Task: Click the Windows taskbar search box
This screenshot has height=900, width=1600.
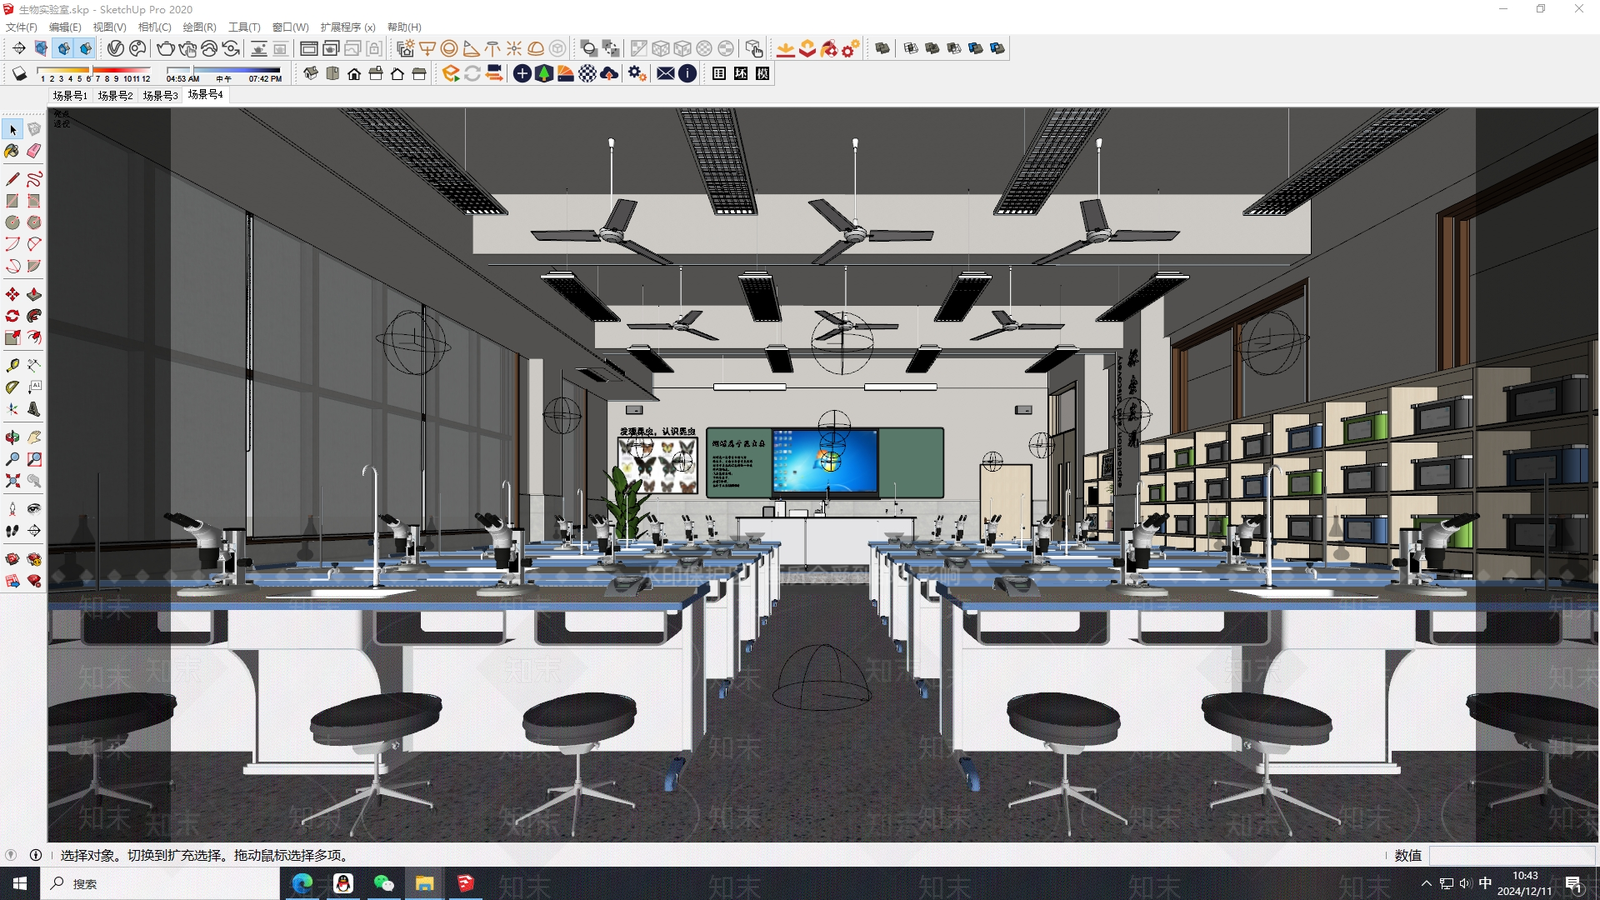Action: tap(160, 884)
